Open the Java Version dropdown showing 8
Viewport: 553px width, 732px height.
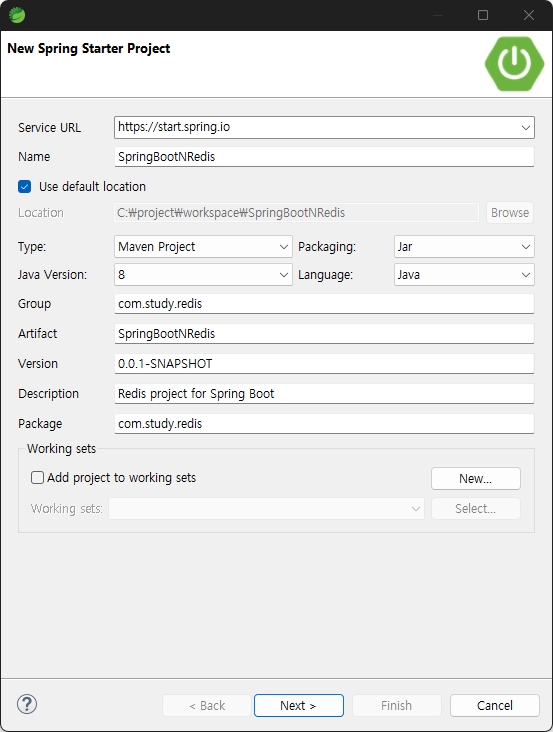coord(203,274)
